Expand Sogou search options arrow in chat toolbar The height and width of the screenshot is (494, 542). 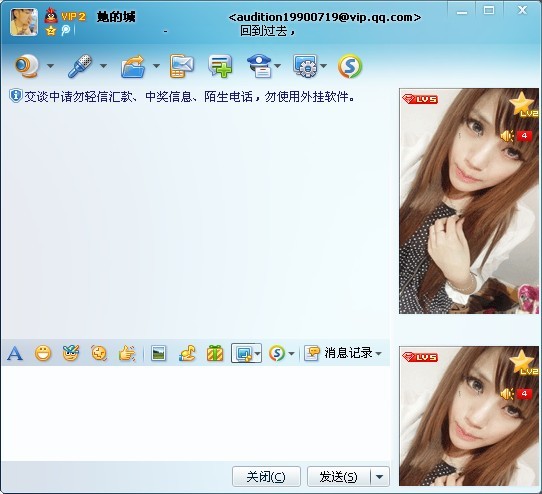[291, 354]
